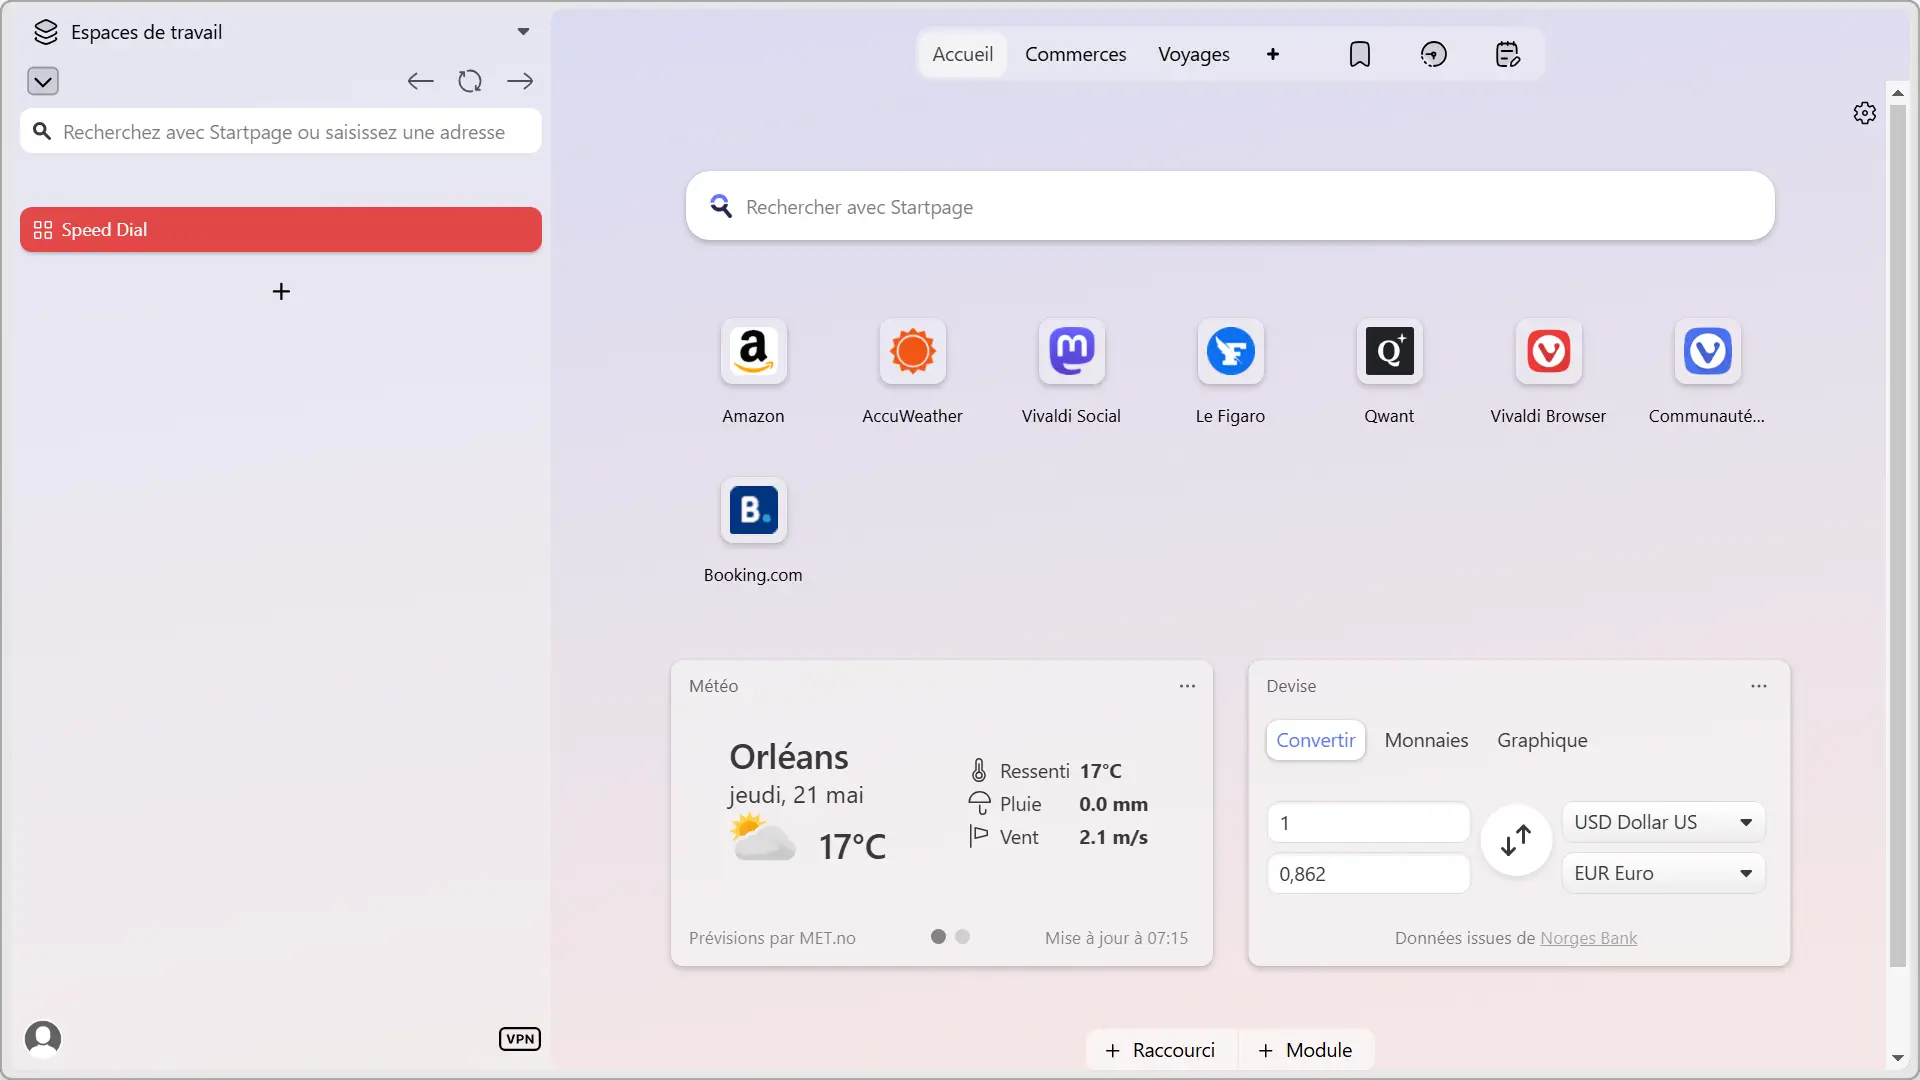
Task: Switch to the Voyages tab
Action: [1194, 54]
